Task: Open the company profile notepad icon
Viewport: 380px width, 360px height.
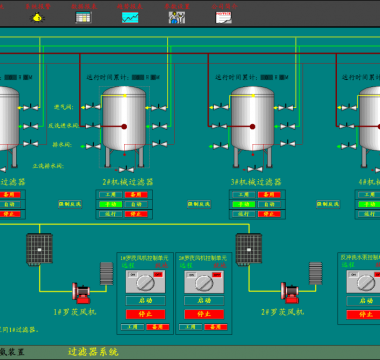Action: (x=224, y=17)
